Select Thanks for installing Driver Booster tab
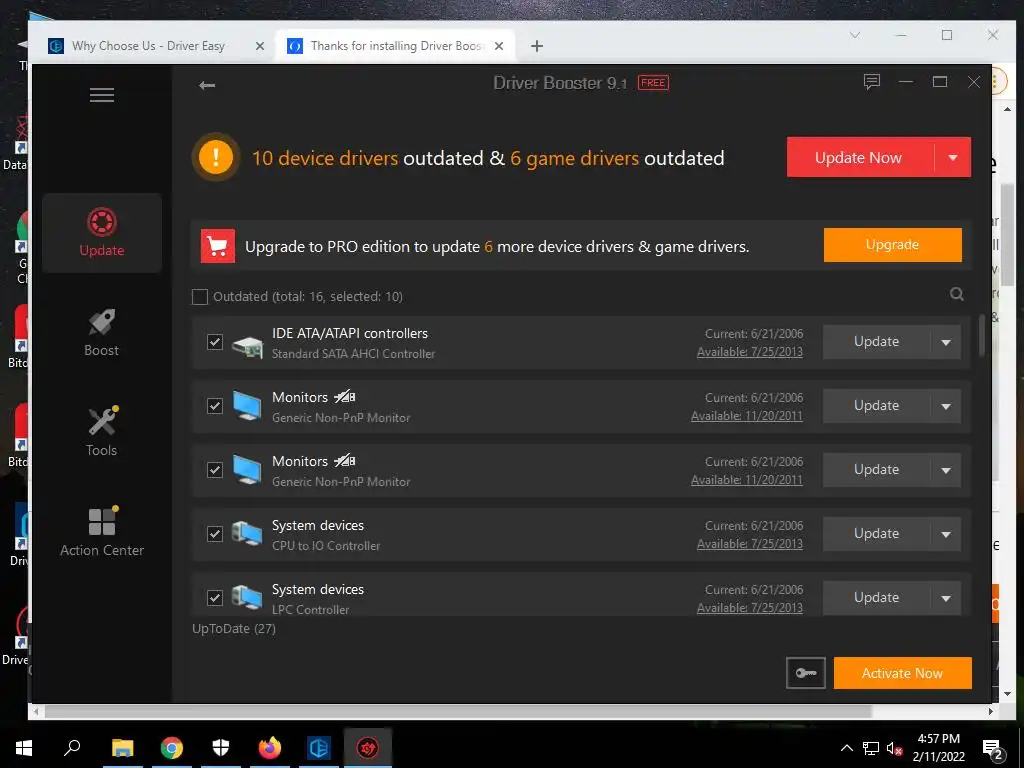This screenshot has width=1024, height=768. click(396, 46)
